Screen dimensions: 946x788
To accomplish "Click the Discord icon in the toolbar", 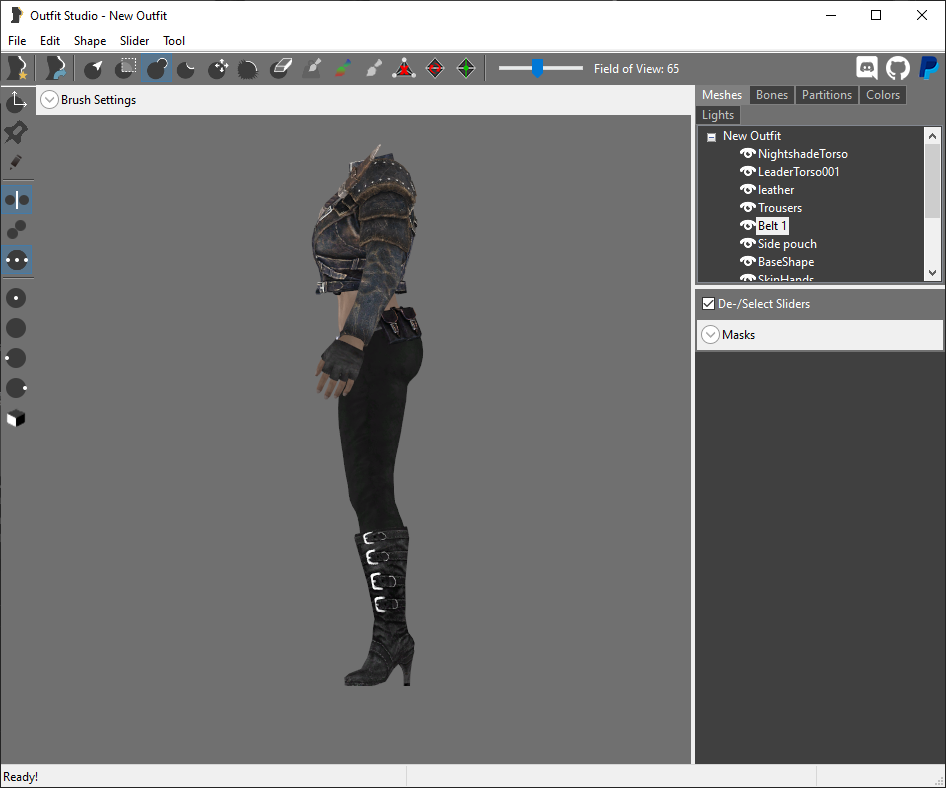I will 867,68.
